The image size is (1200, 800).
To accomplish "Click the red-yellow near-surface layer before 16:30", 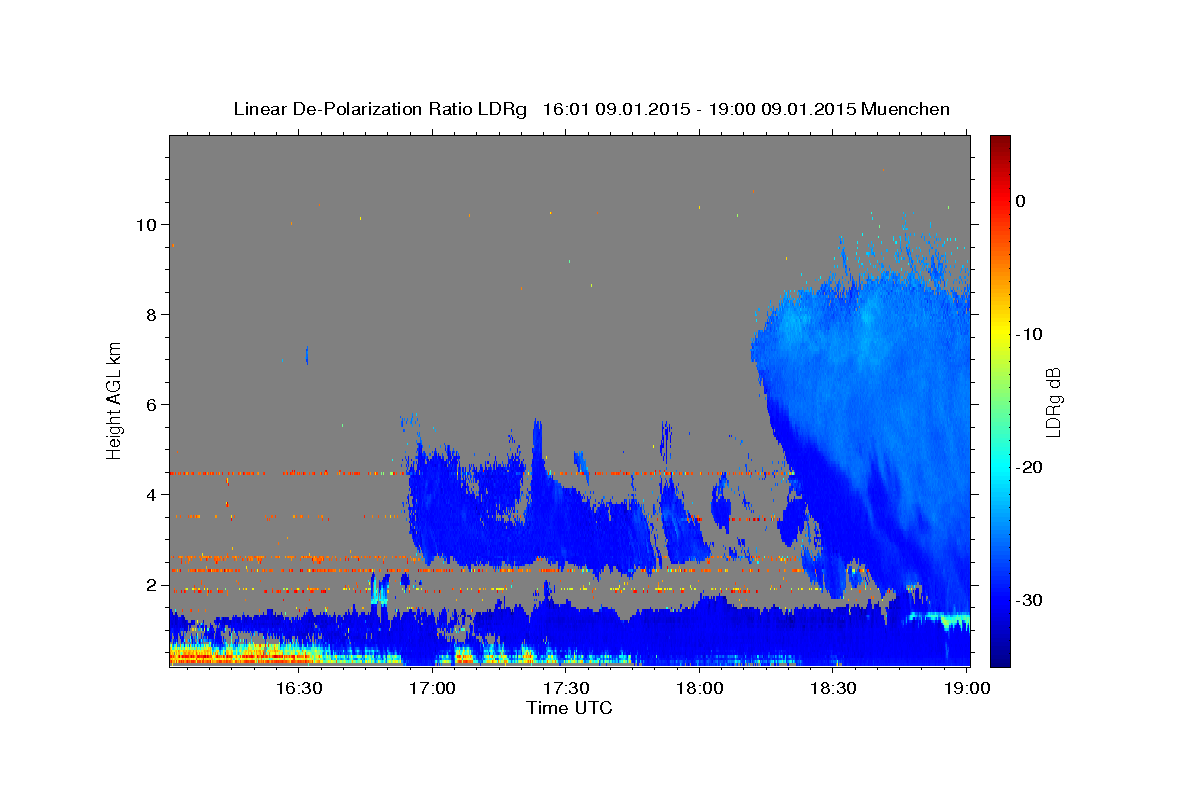I will click(240, 655).
